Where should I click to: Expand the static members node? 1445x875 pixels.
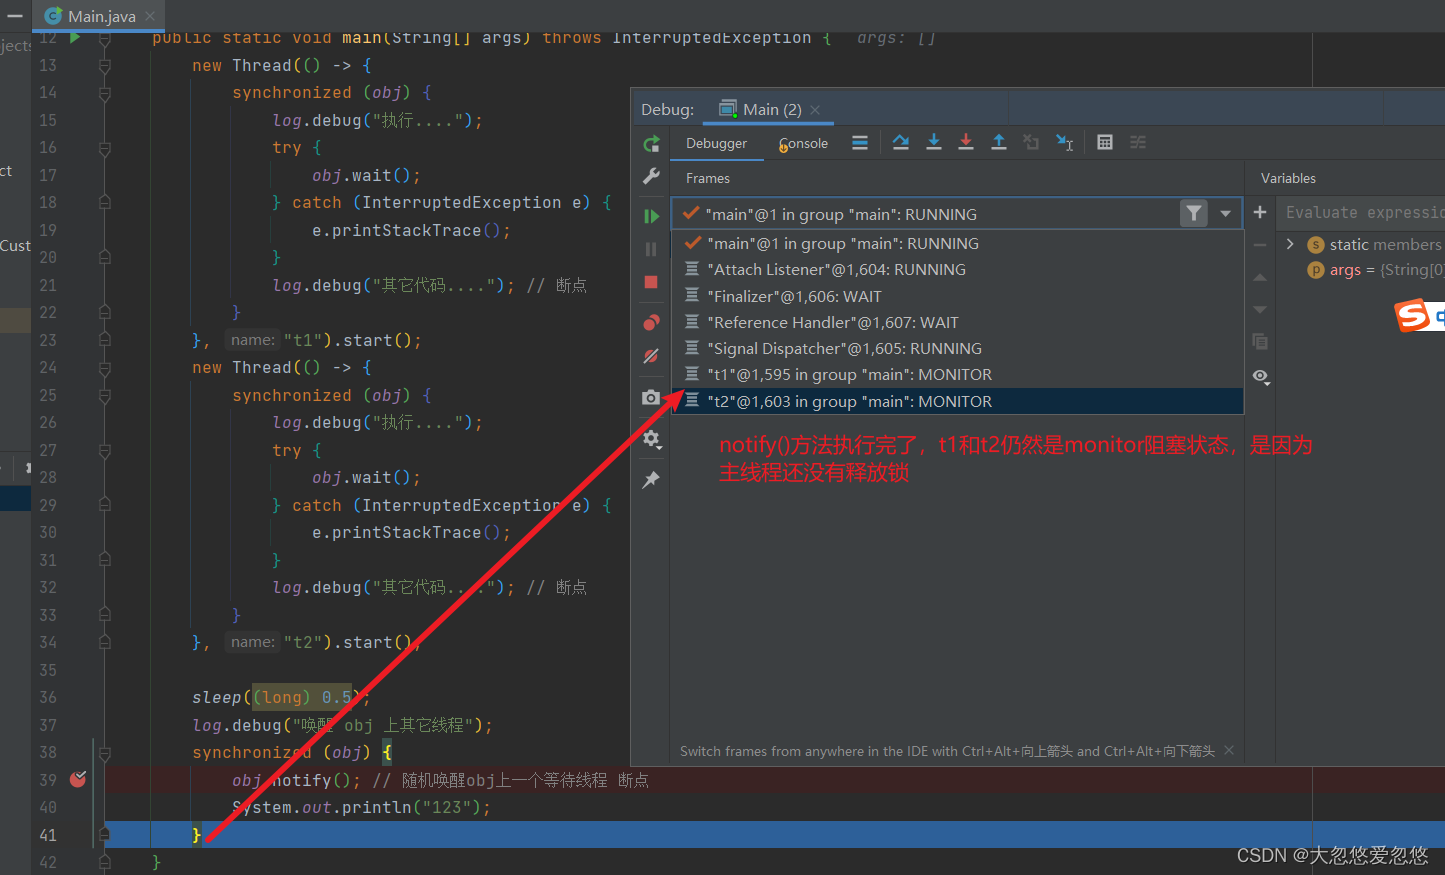point(1290,244)
